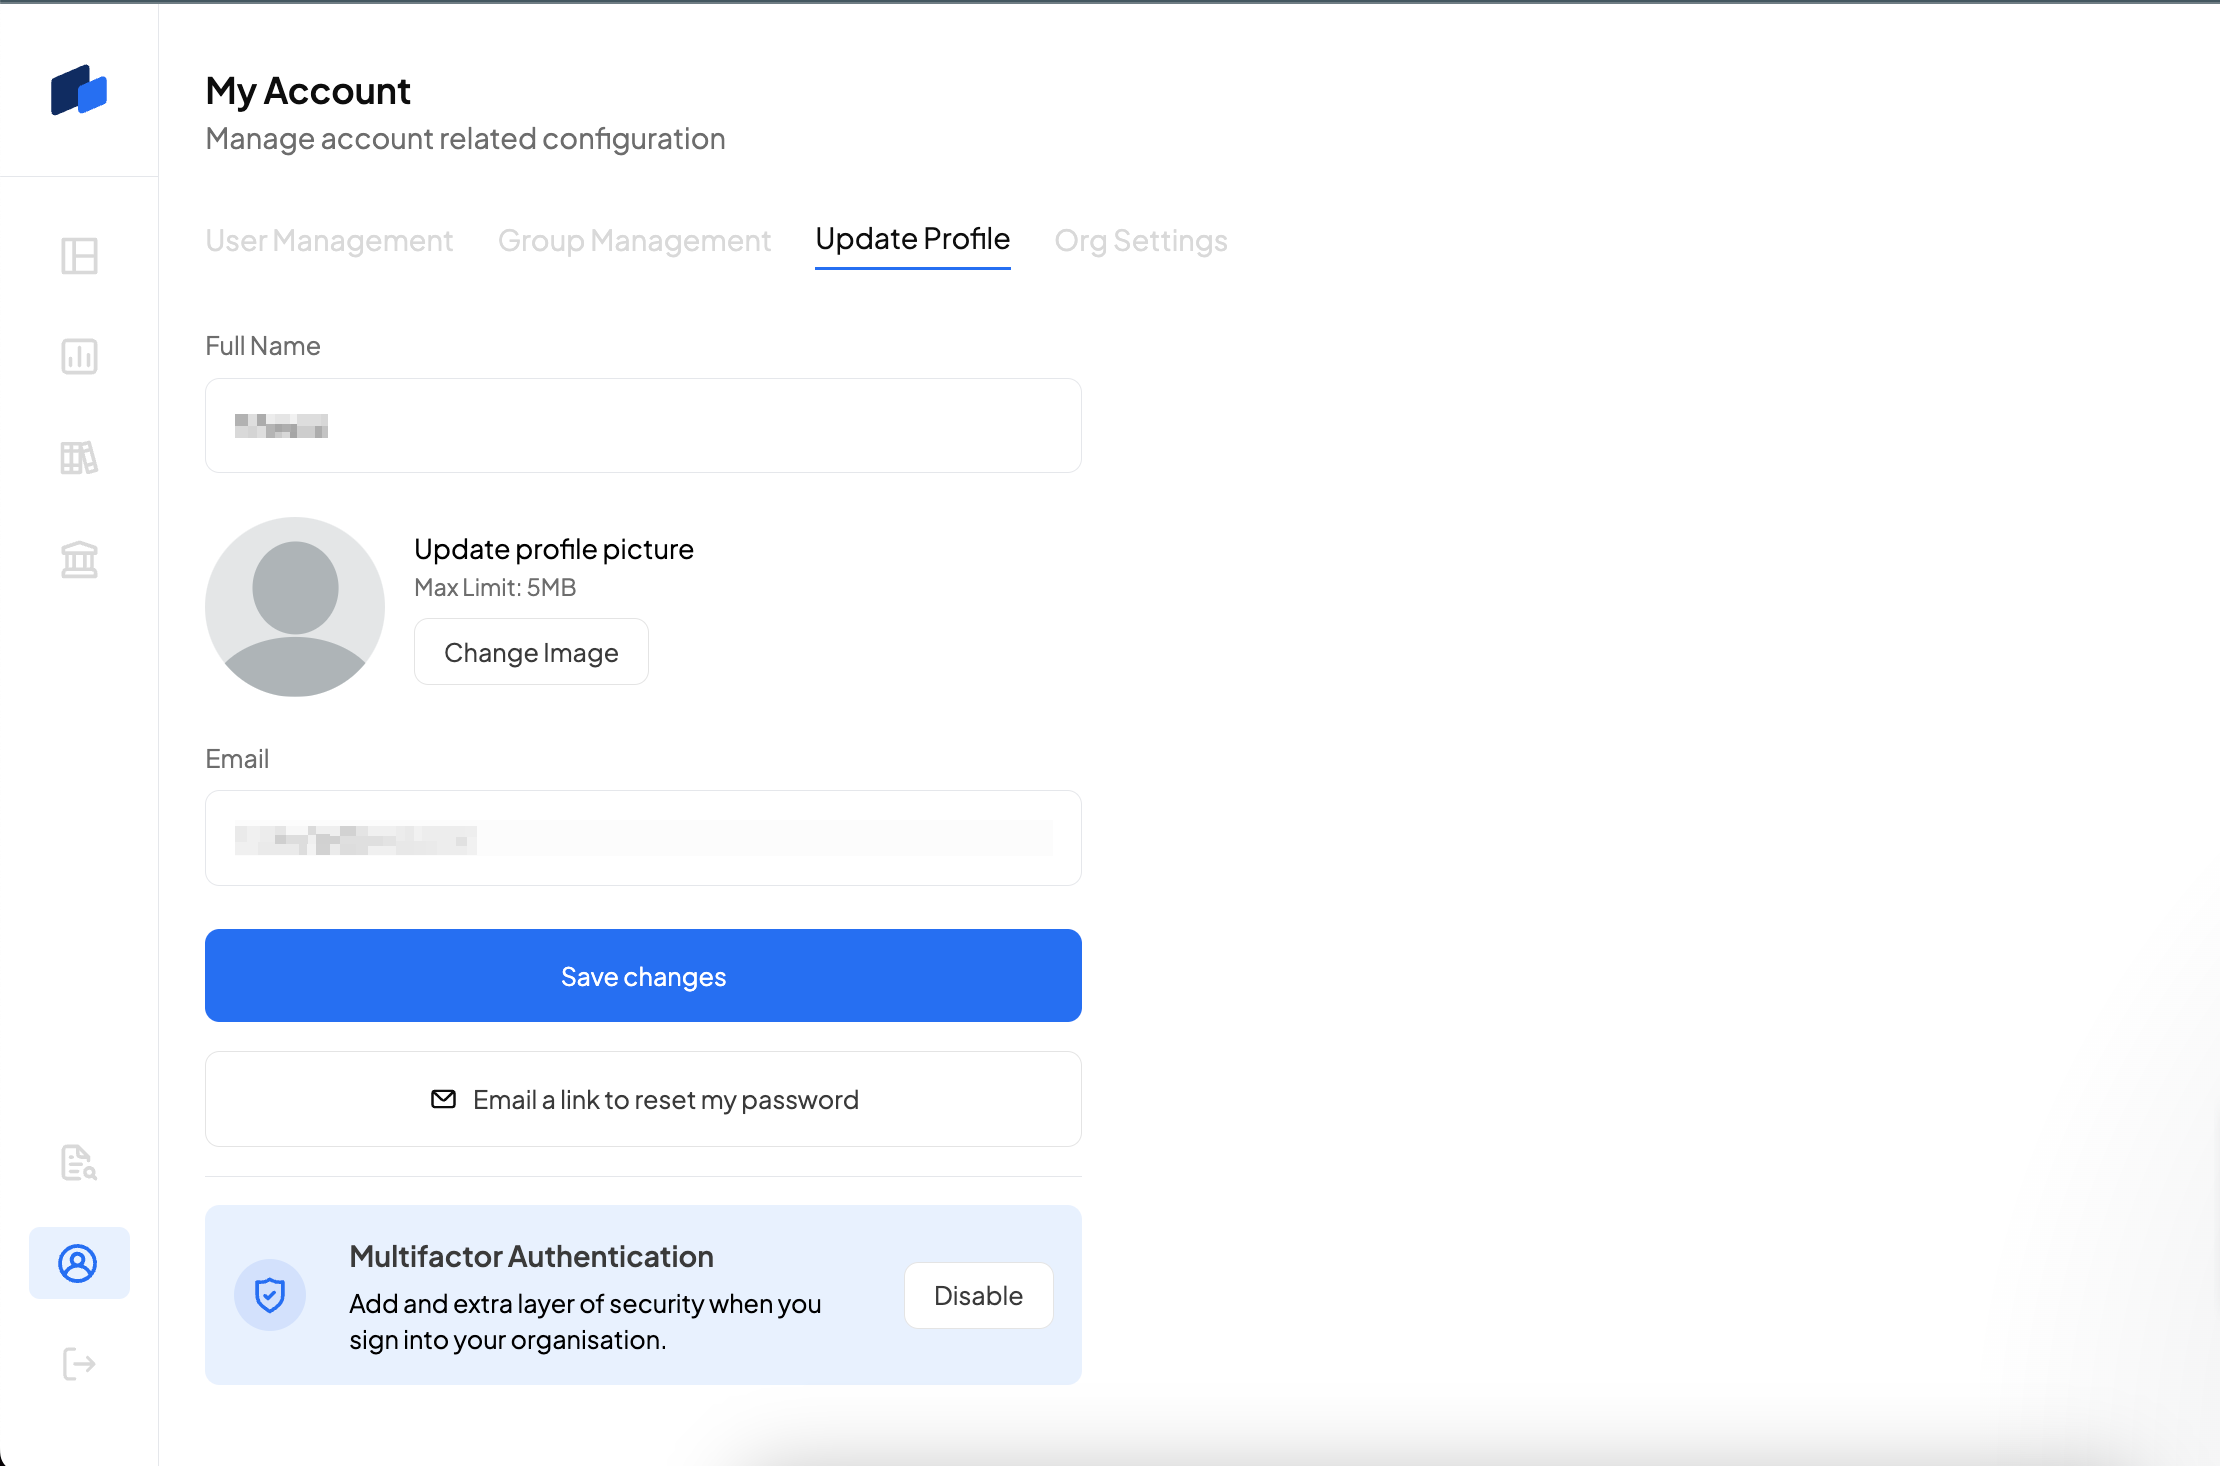Email a link to reset password
The image size is (2220, 1466).
pyautogui.click(x=643, y=1099)
